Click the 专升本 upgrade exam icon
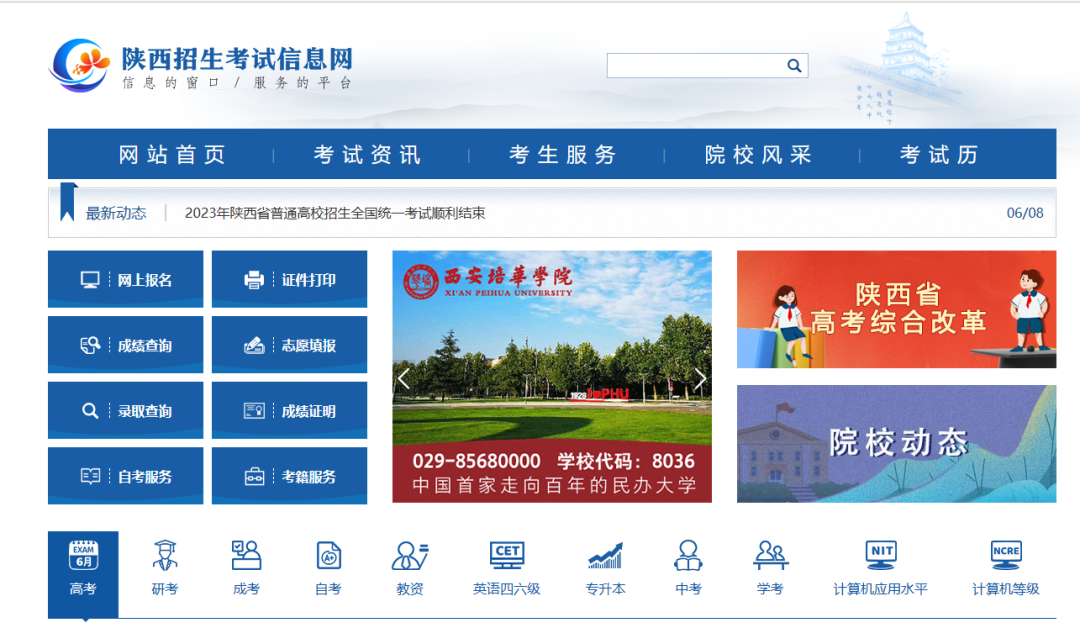Image resolution: width=1080 pixels, height=628 pixels. (x=605, y=565)
